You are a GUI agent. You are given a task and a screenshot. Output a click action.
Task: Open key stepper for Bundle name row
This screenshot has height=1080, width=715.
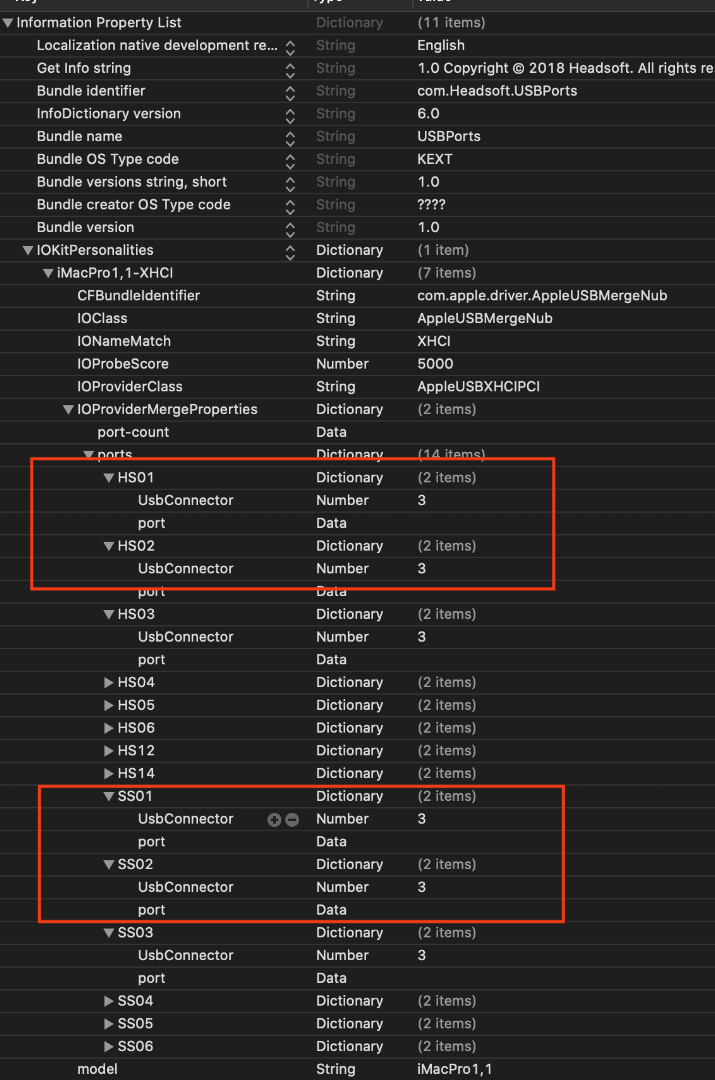coord(290,137)
